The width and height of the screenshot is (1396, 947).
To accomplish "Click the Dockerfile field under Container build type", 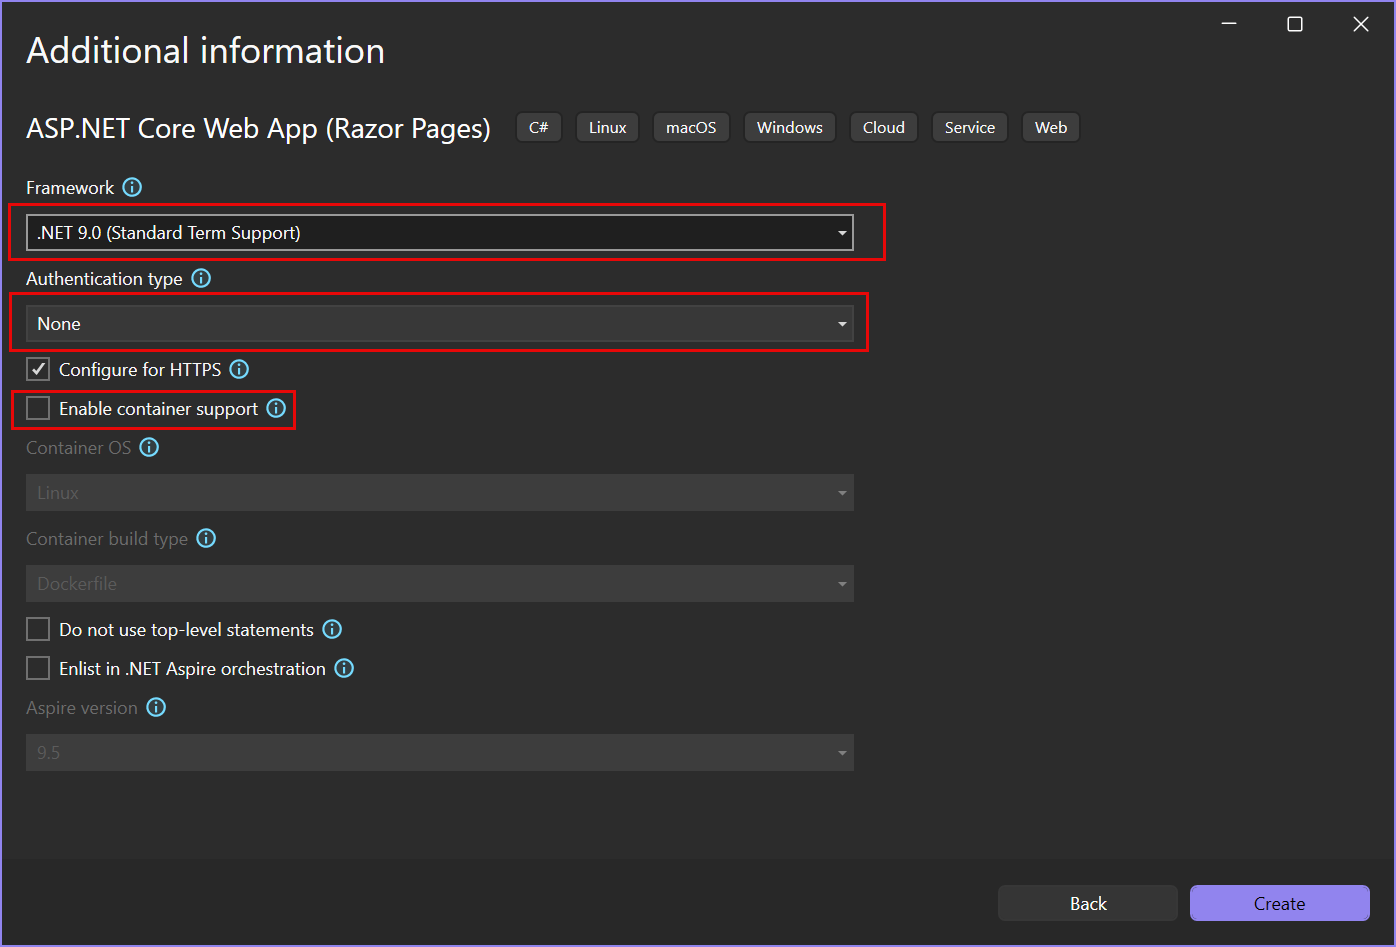I will (440, 583).
